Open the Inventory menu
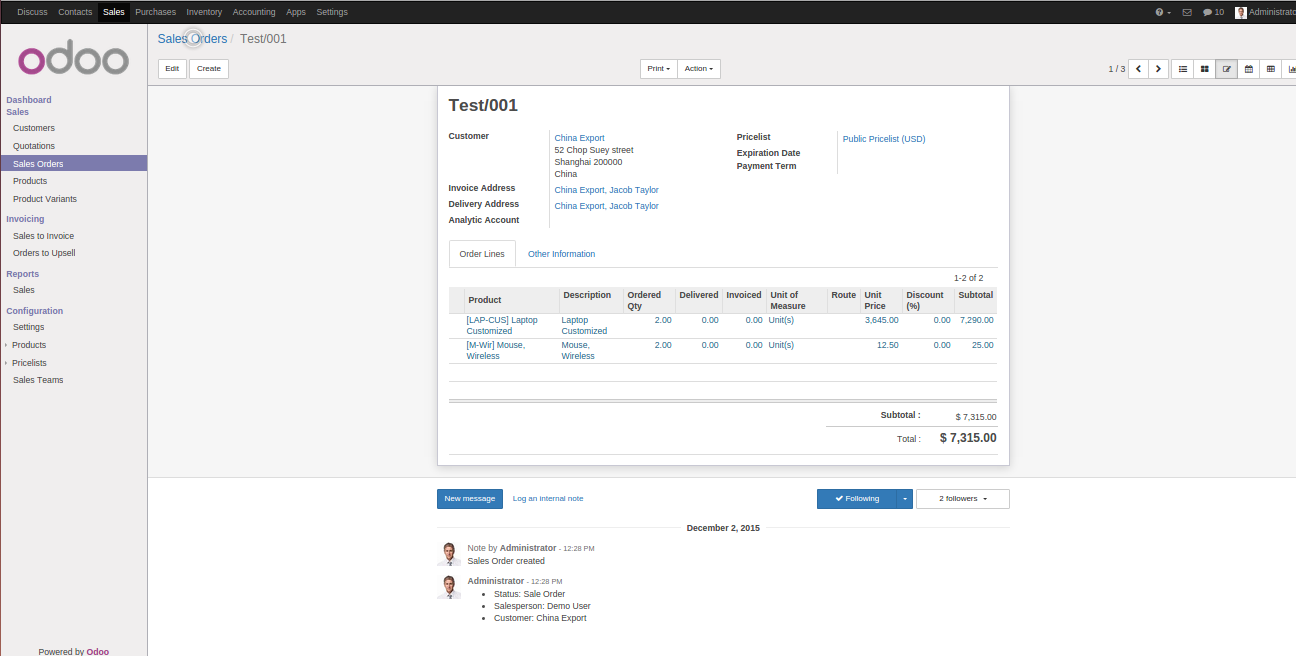This screenshot has width=1296, height=656. 204,12
